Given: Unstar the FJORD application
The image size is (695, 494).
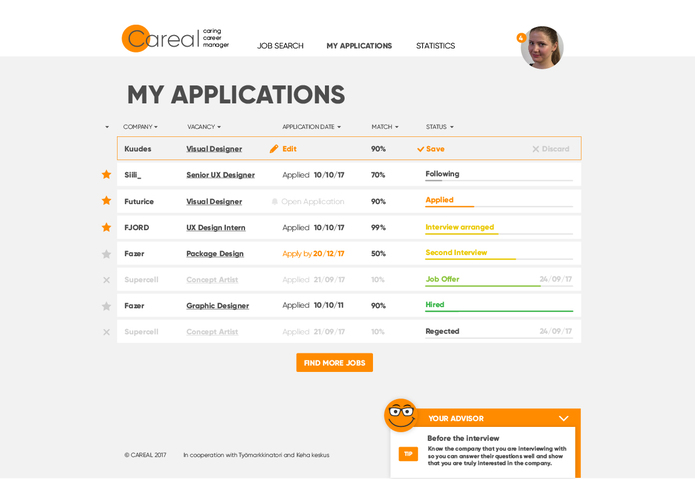Looking at the screenshot, I should (x=106, y=227).
